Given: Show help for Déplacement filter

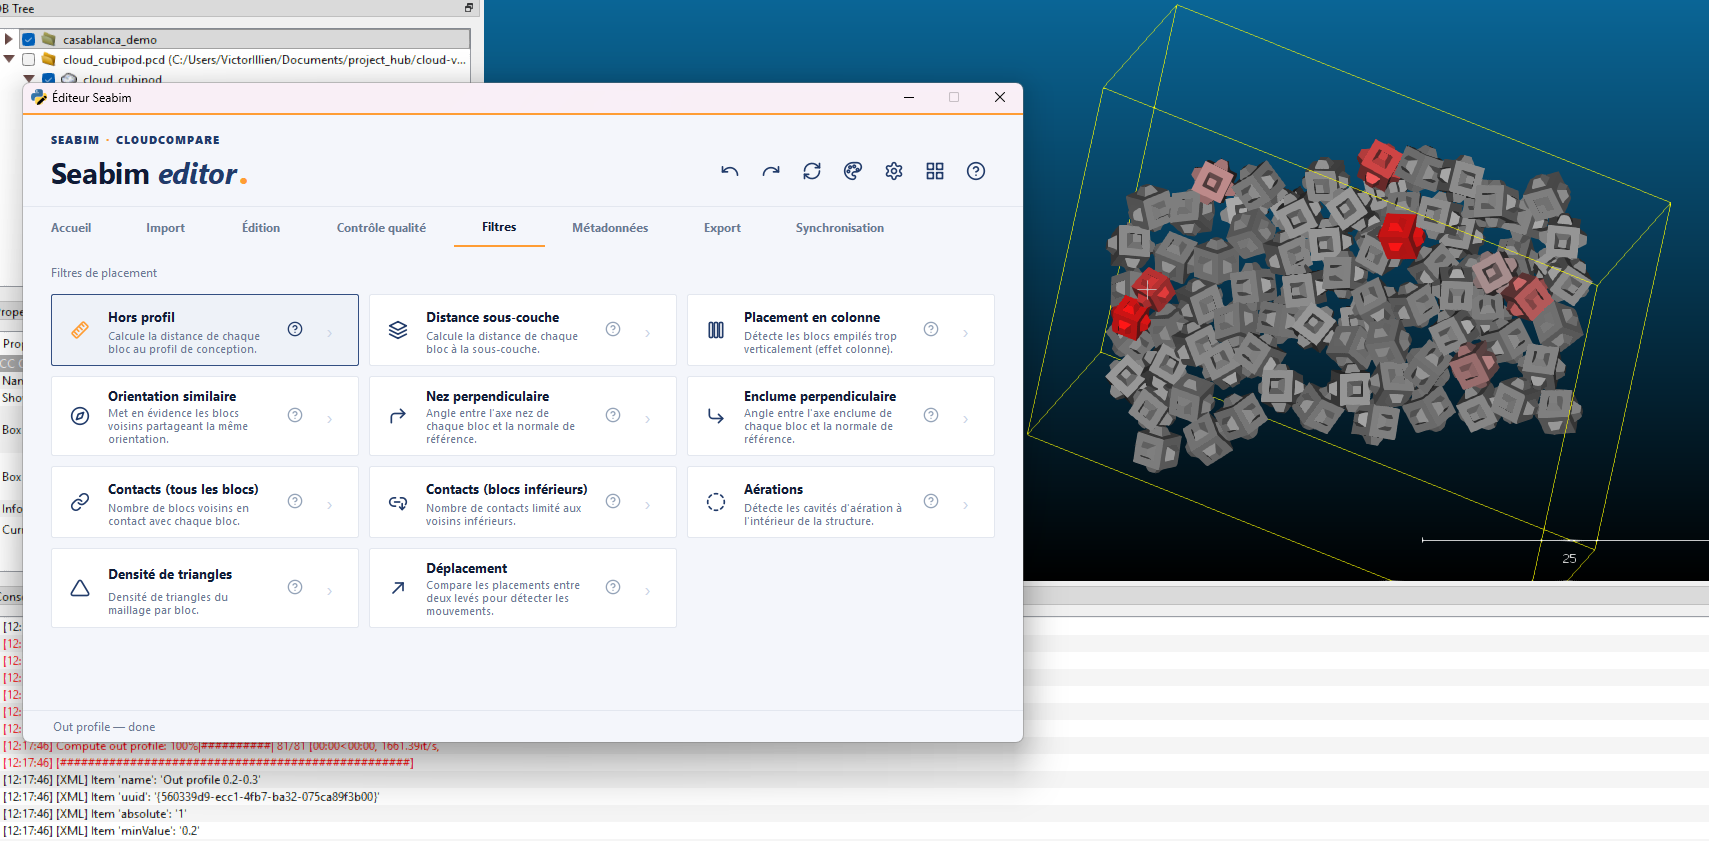Looking at the screenshot, I should coord(613,587).
